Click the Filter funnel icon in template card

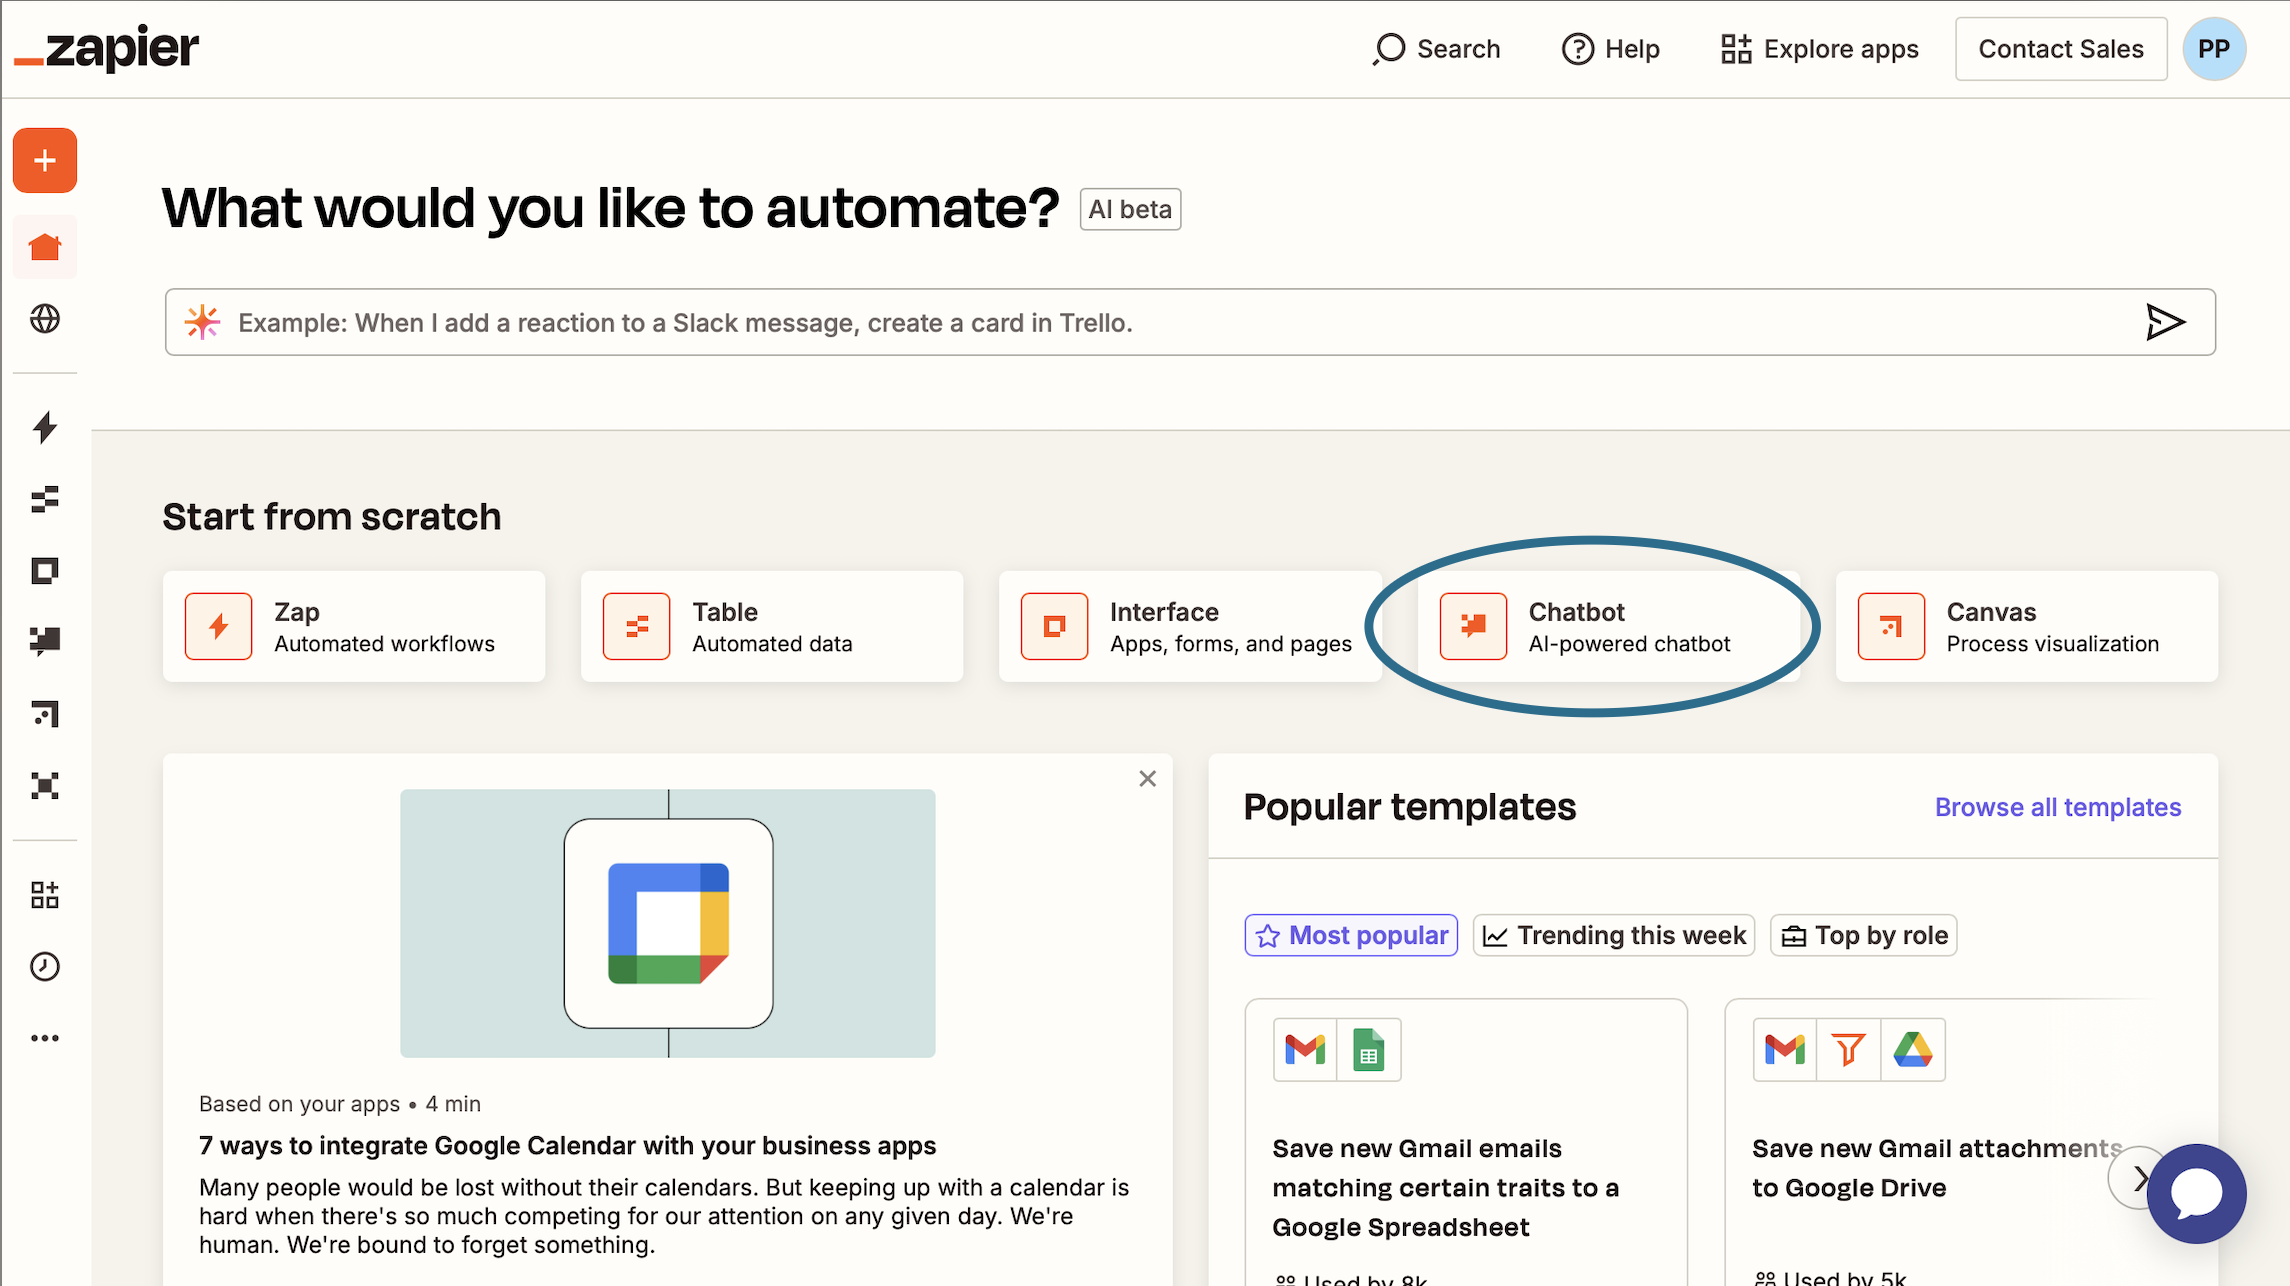coord(1849,1049)
